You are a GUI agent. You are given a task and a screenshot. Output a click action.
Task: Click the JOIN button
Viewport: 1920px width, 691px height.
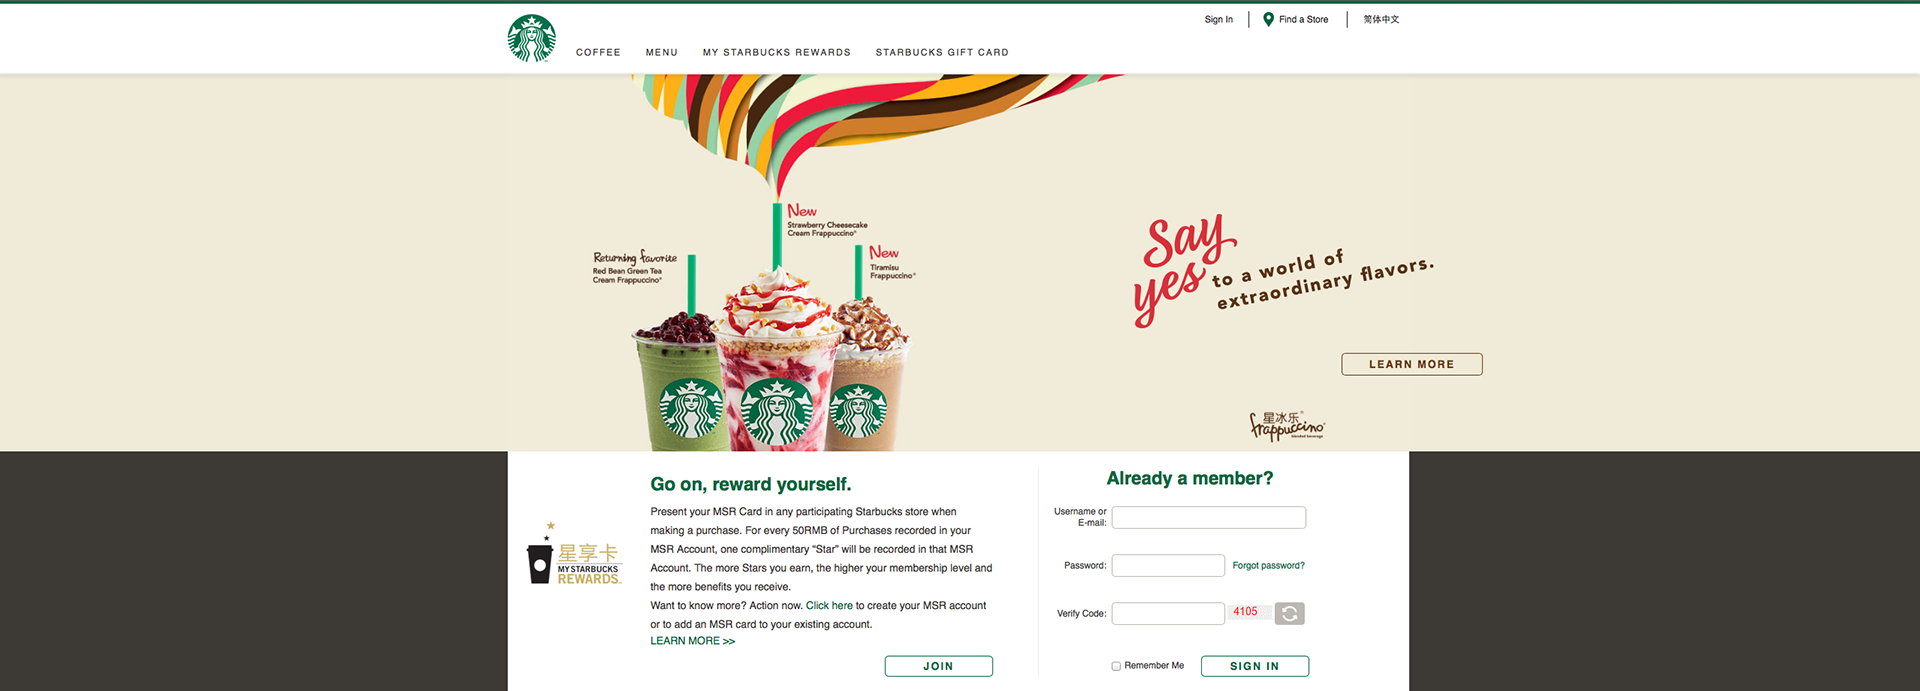coord(939,666)
